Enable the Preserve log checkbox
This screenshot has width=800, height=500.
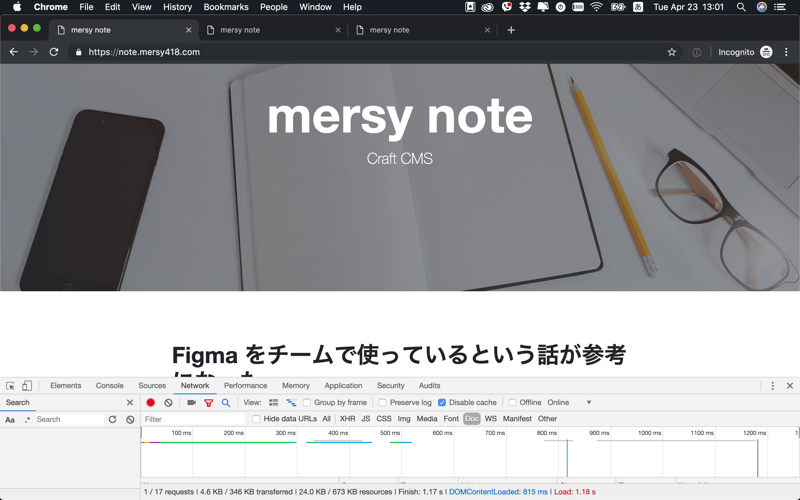[x=383, y=403]
